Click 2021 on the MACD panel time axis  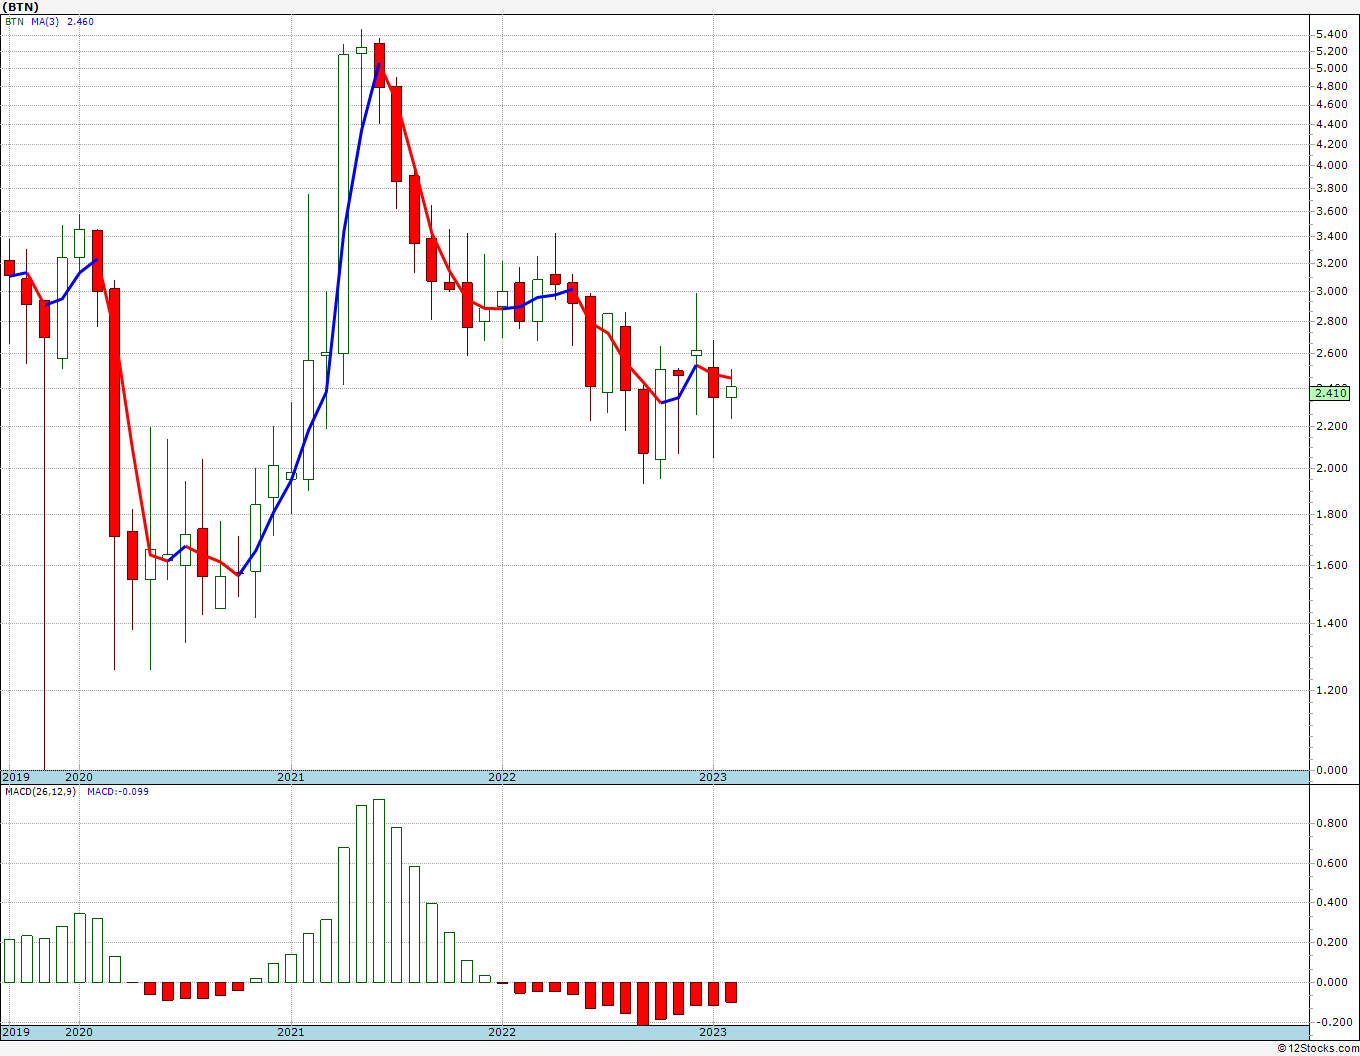click(291, 1032)
